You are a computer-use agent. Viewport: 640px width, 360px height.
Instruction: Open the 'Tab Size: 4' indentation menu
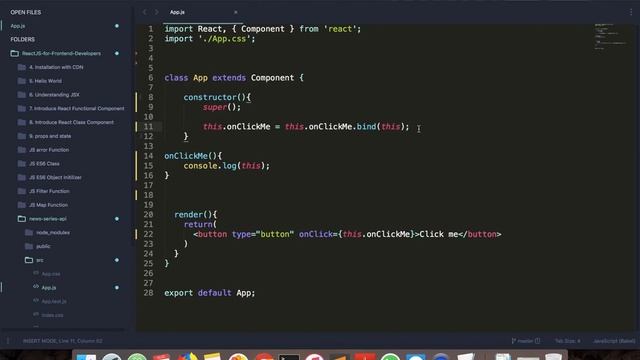tap(567, 341)
